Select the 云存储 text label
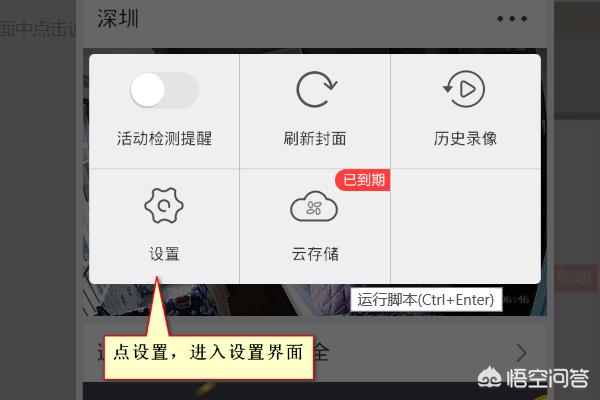The width and height of the screenshot is (600, 400). (x=315, y=254)
